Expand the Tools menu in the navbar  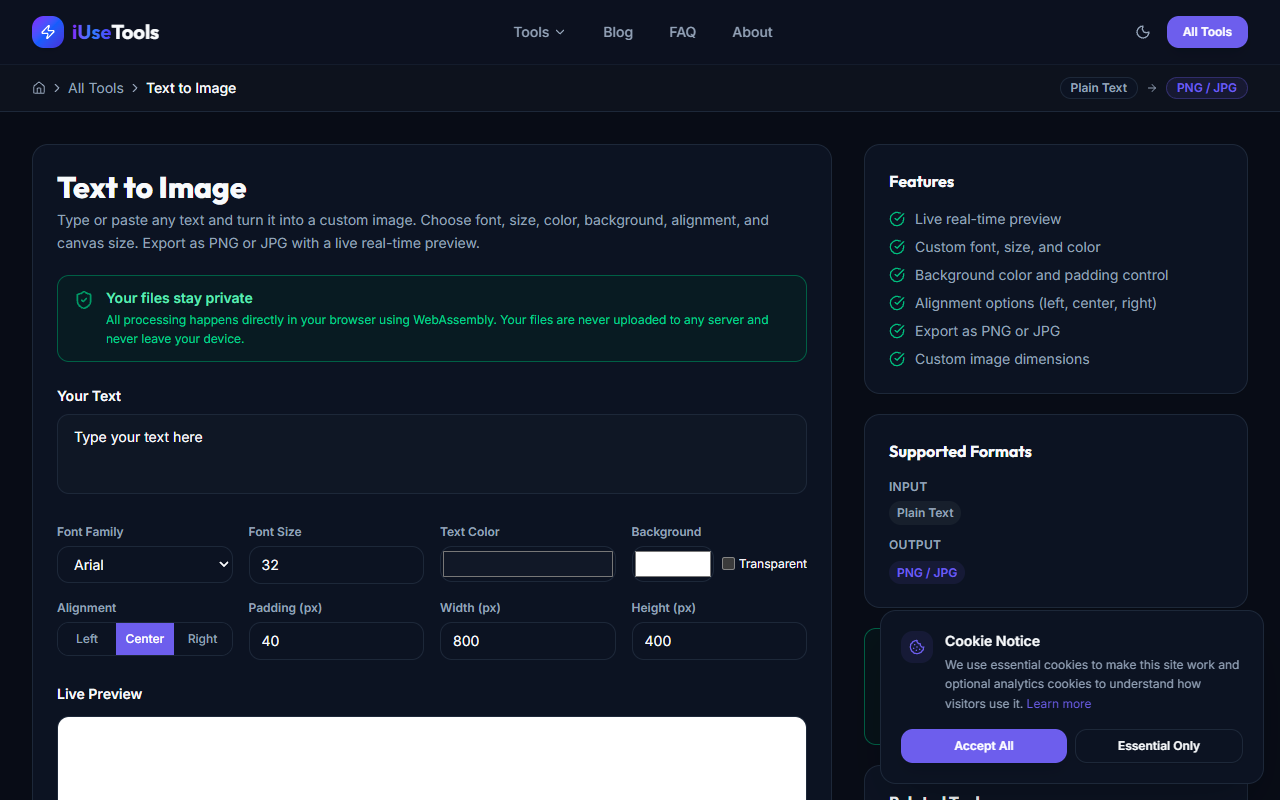click(x=538, y=31)
